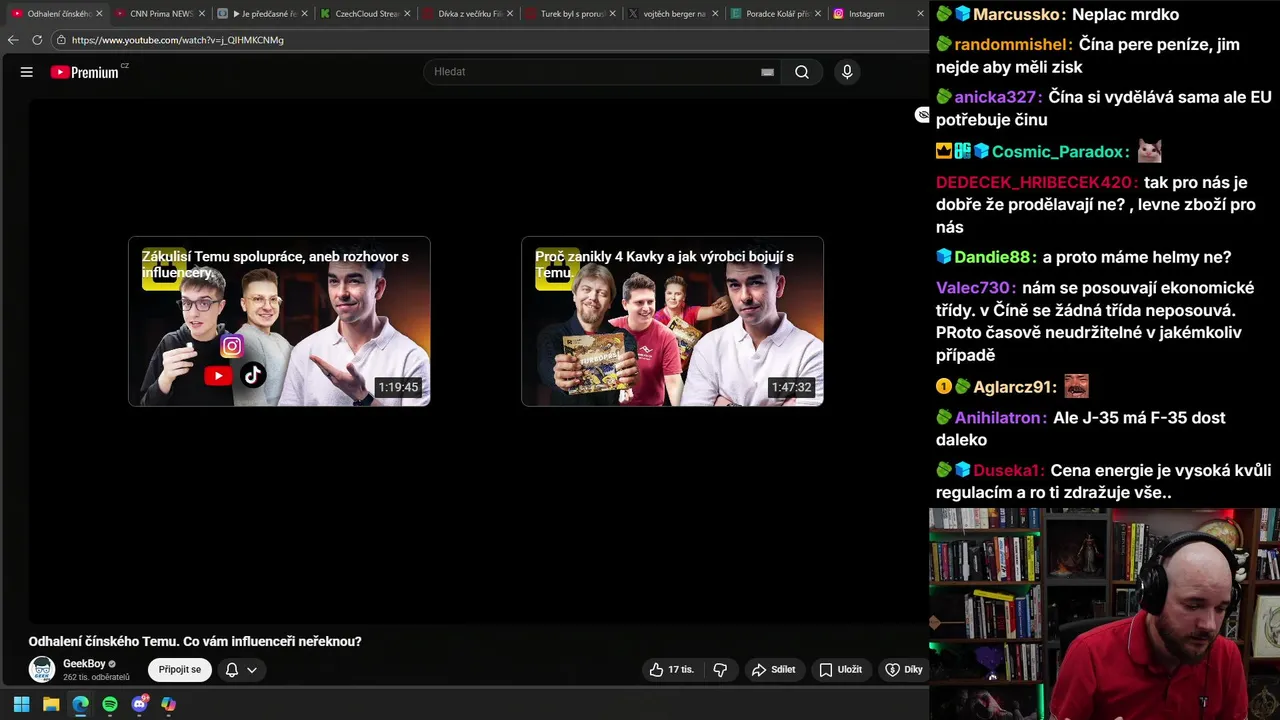Open the YouTube hamburger guide menu
The image size is (1280, 720).
[x=27, y=72]
